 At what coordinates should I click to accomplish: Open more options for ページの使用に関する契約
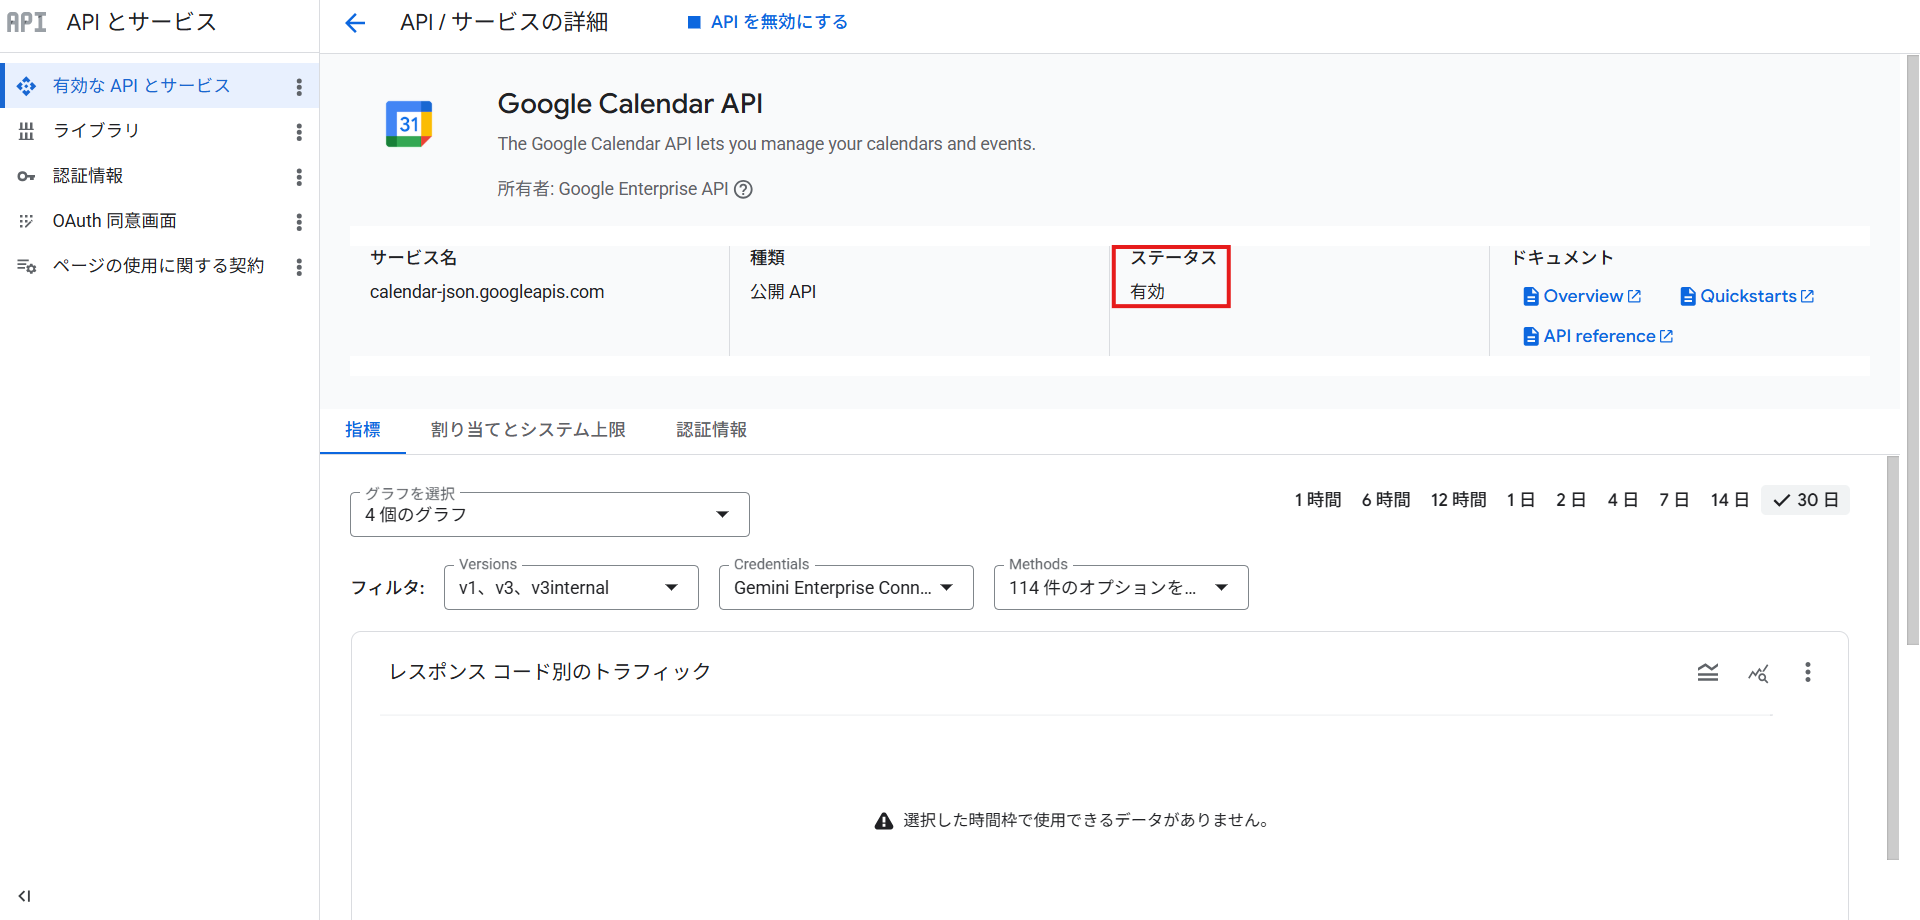click(299, 267)
